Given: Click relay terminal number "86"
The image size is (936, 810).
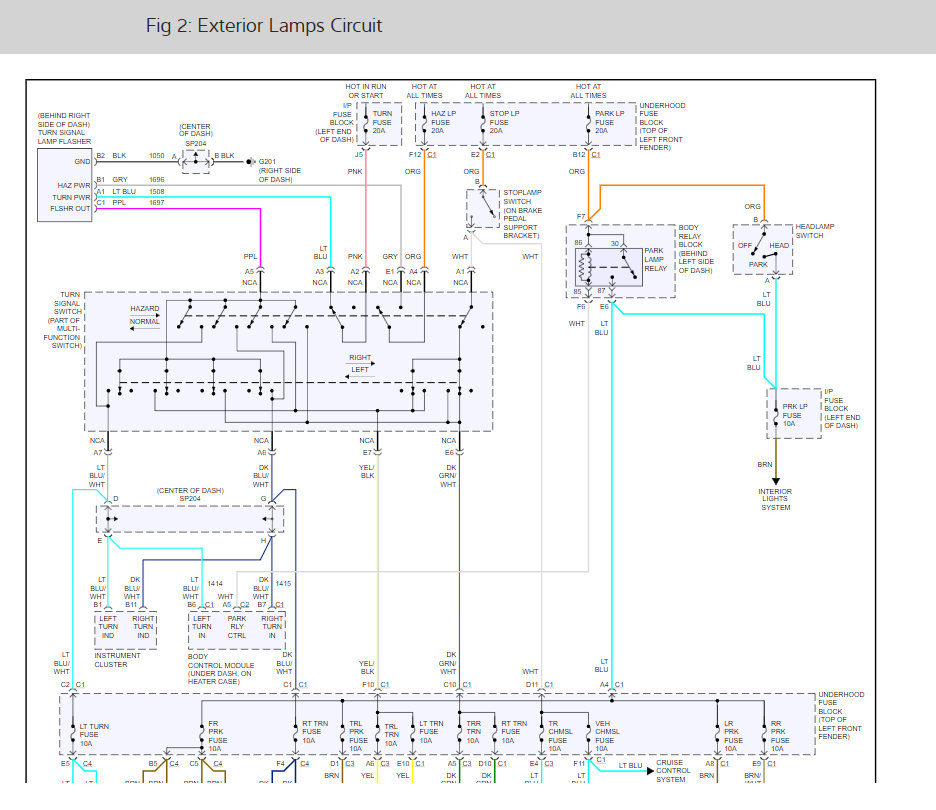Looking at the screenshot, I should [578, 243].
